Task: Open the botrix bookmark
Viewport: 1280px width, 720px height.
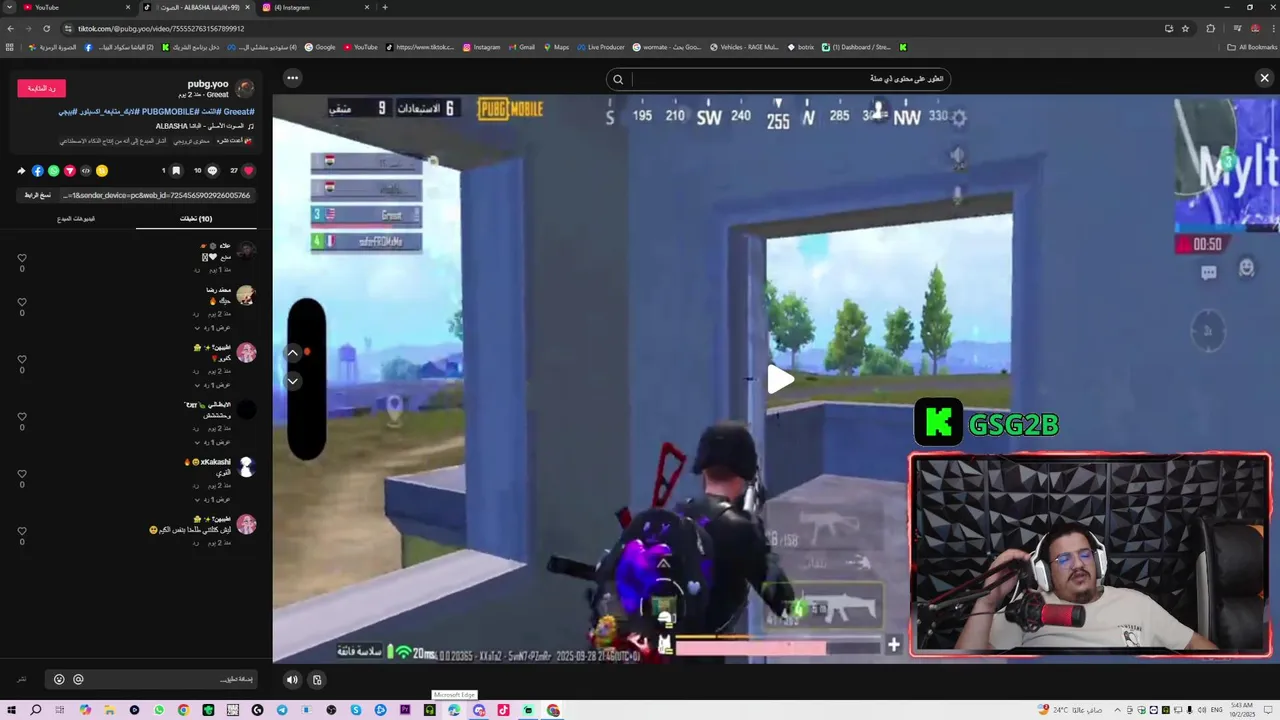Action: click(x=800, y=47)
